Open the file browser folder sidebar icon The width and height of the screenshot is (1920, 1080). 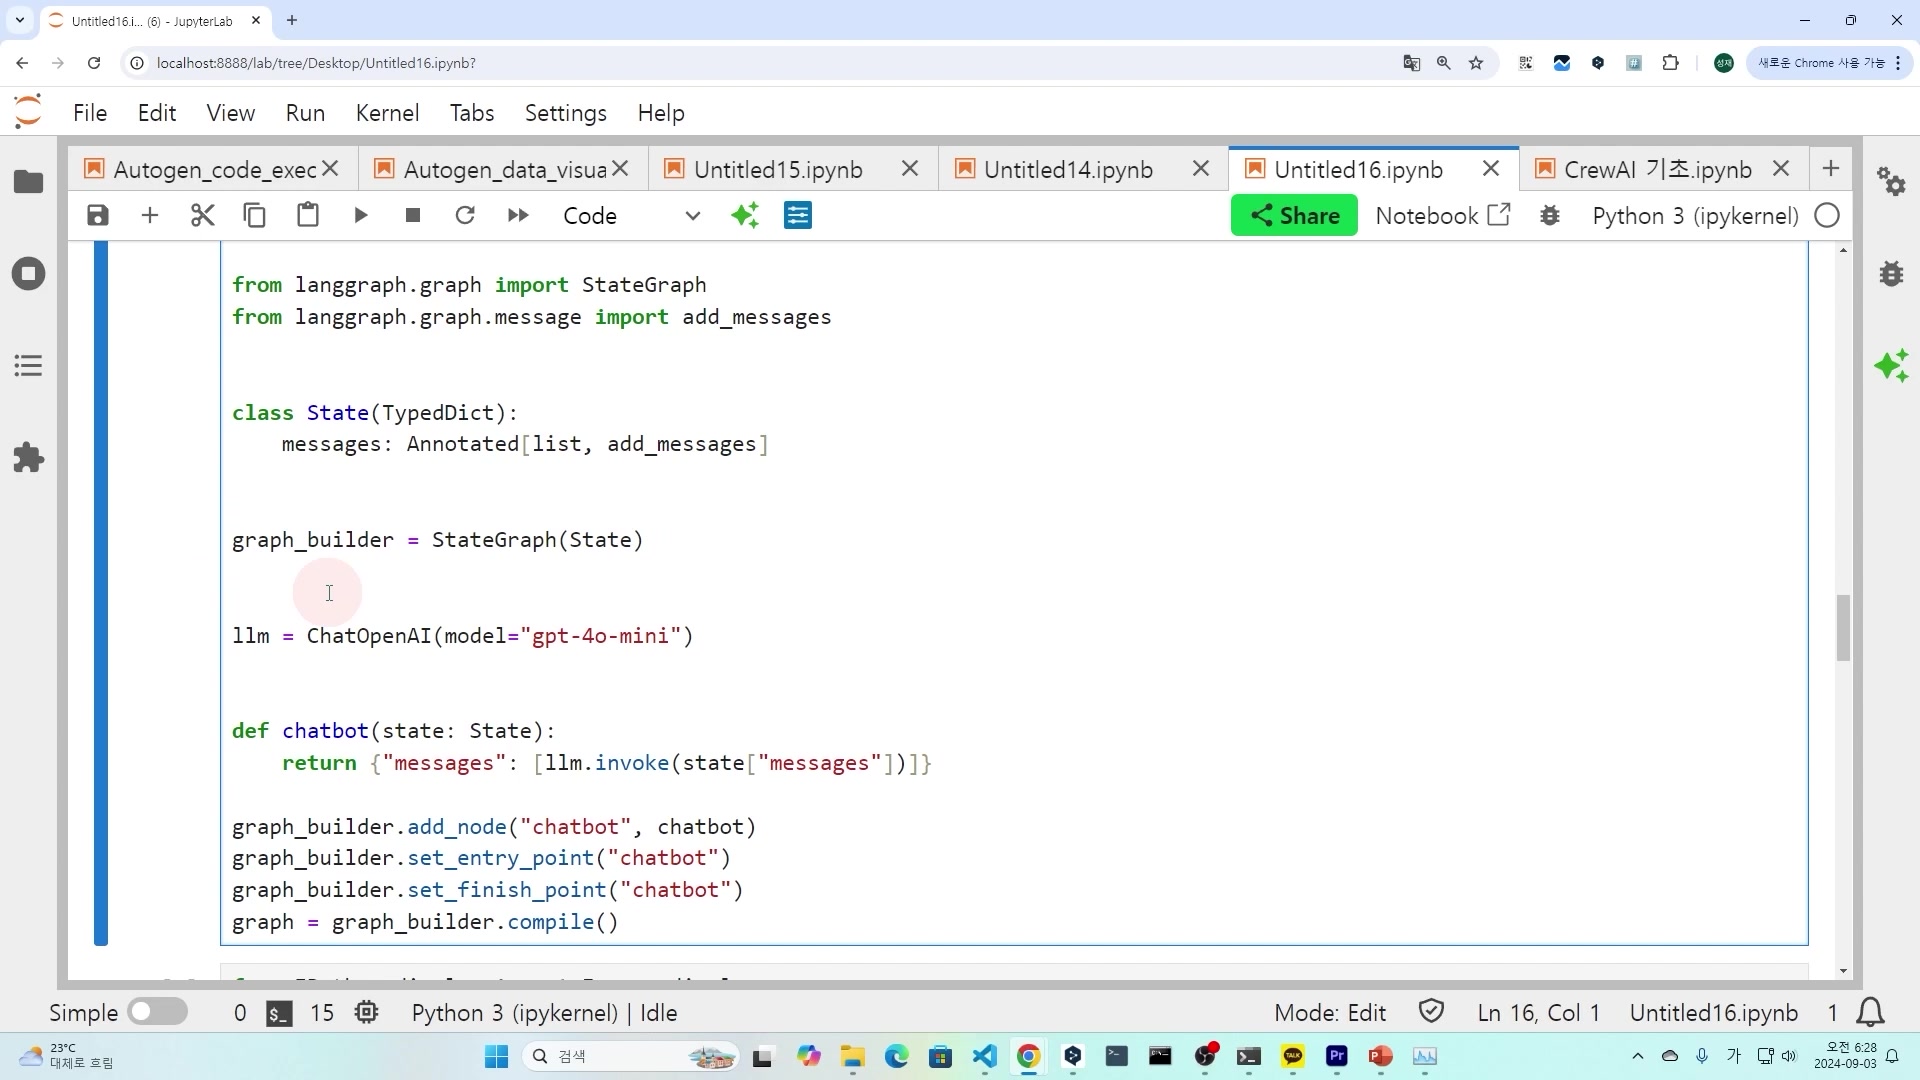(x=29, y=182)
